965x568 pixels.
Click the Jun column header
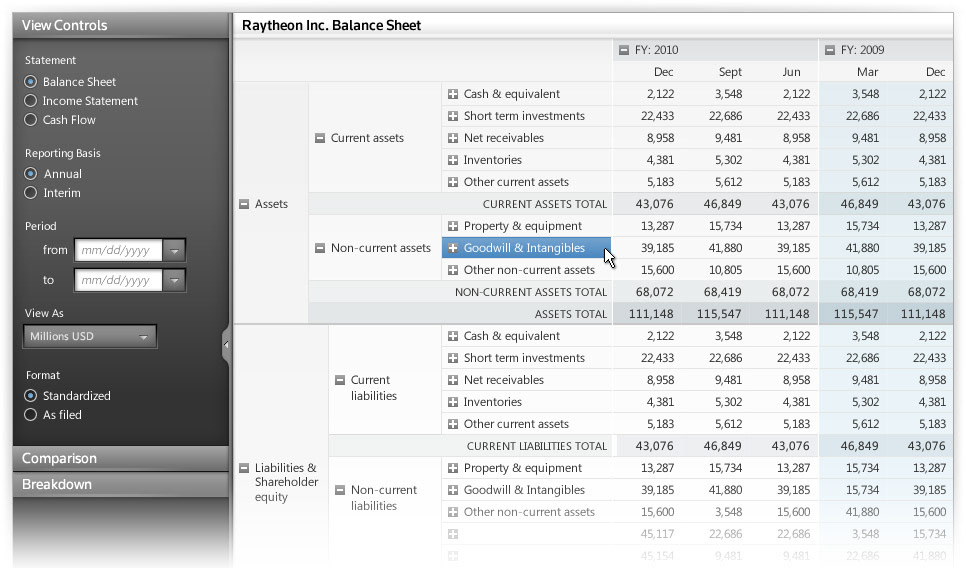[791, 72]
